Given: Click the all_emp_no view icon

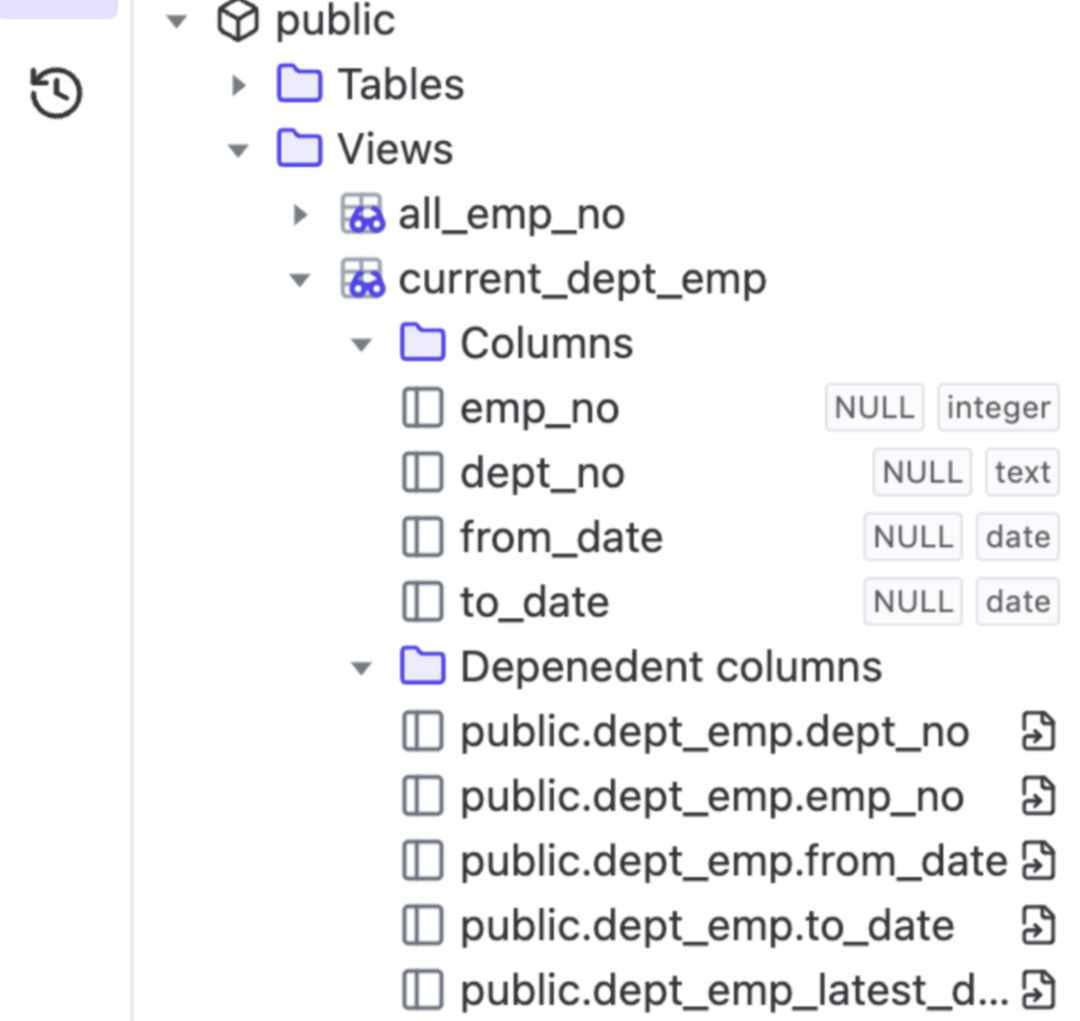Looking at the screenshot, I should click(363, 214).
